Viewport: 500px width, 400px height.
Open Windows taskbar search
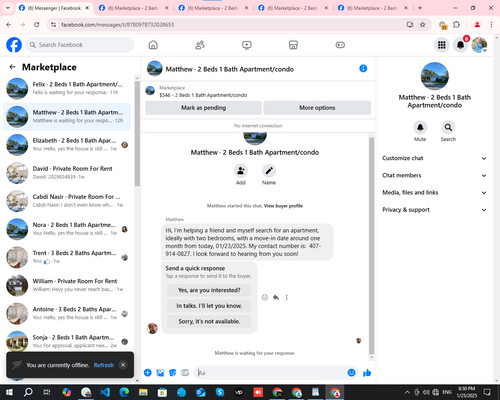(28, 392)
